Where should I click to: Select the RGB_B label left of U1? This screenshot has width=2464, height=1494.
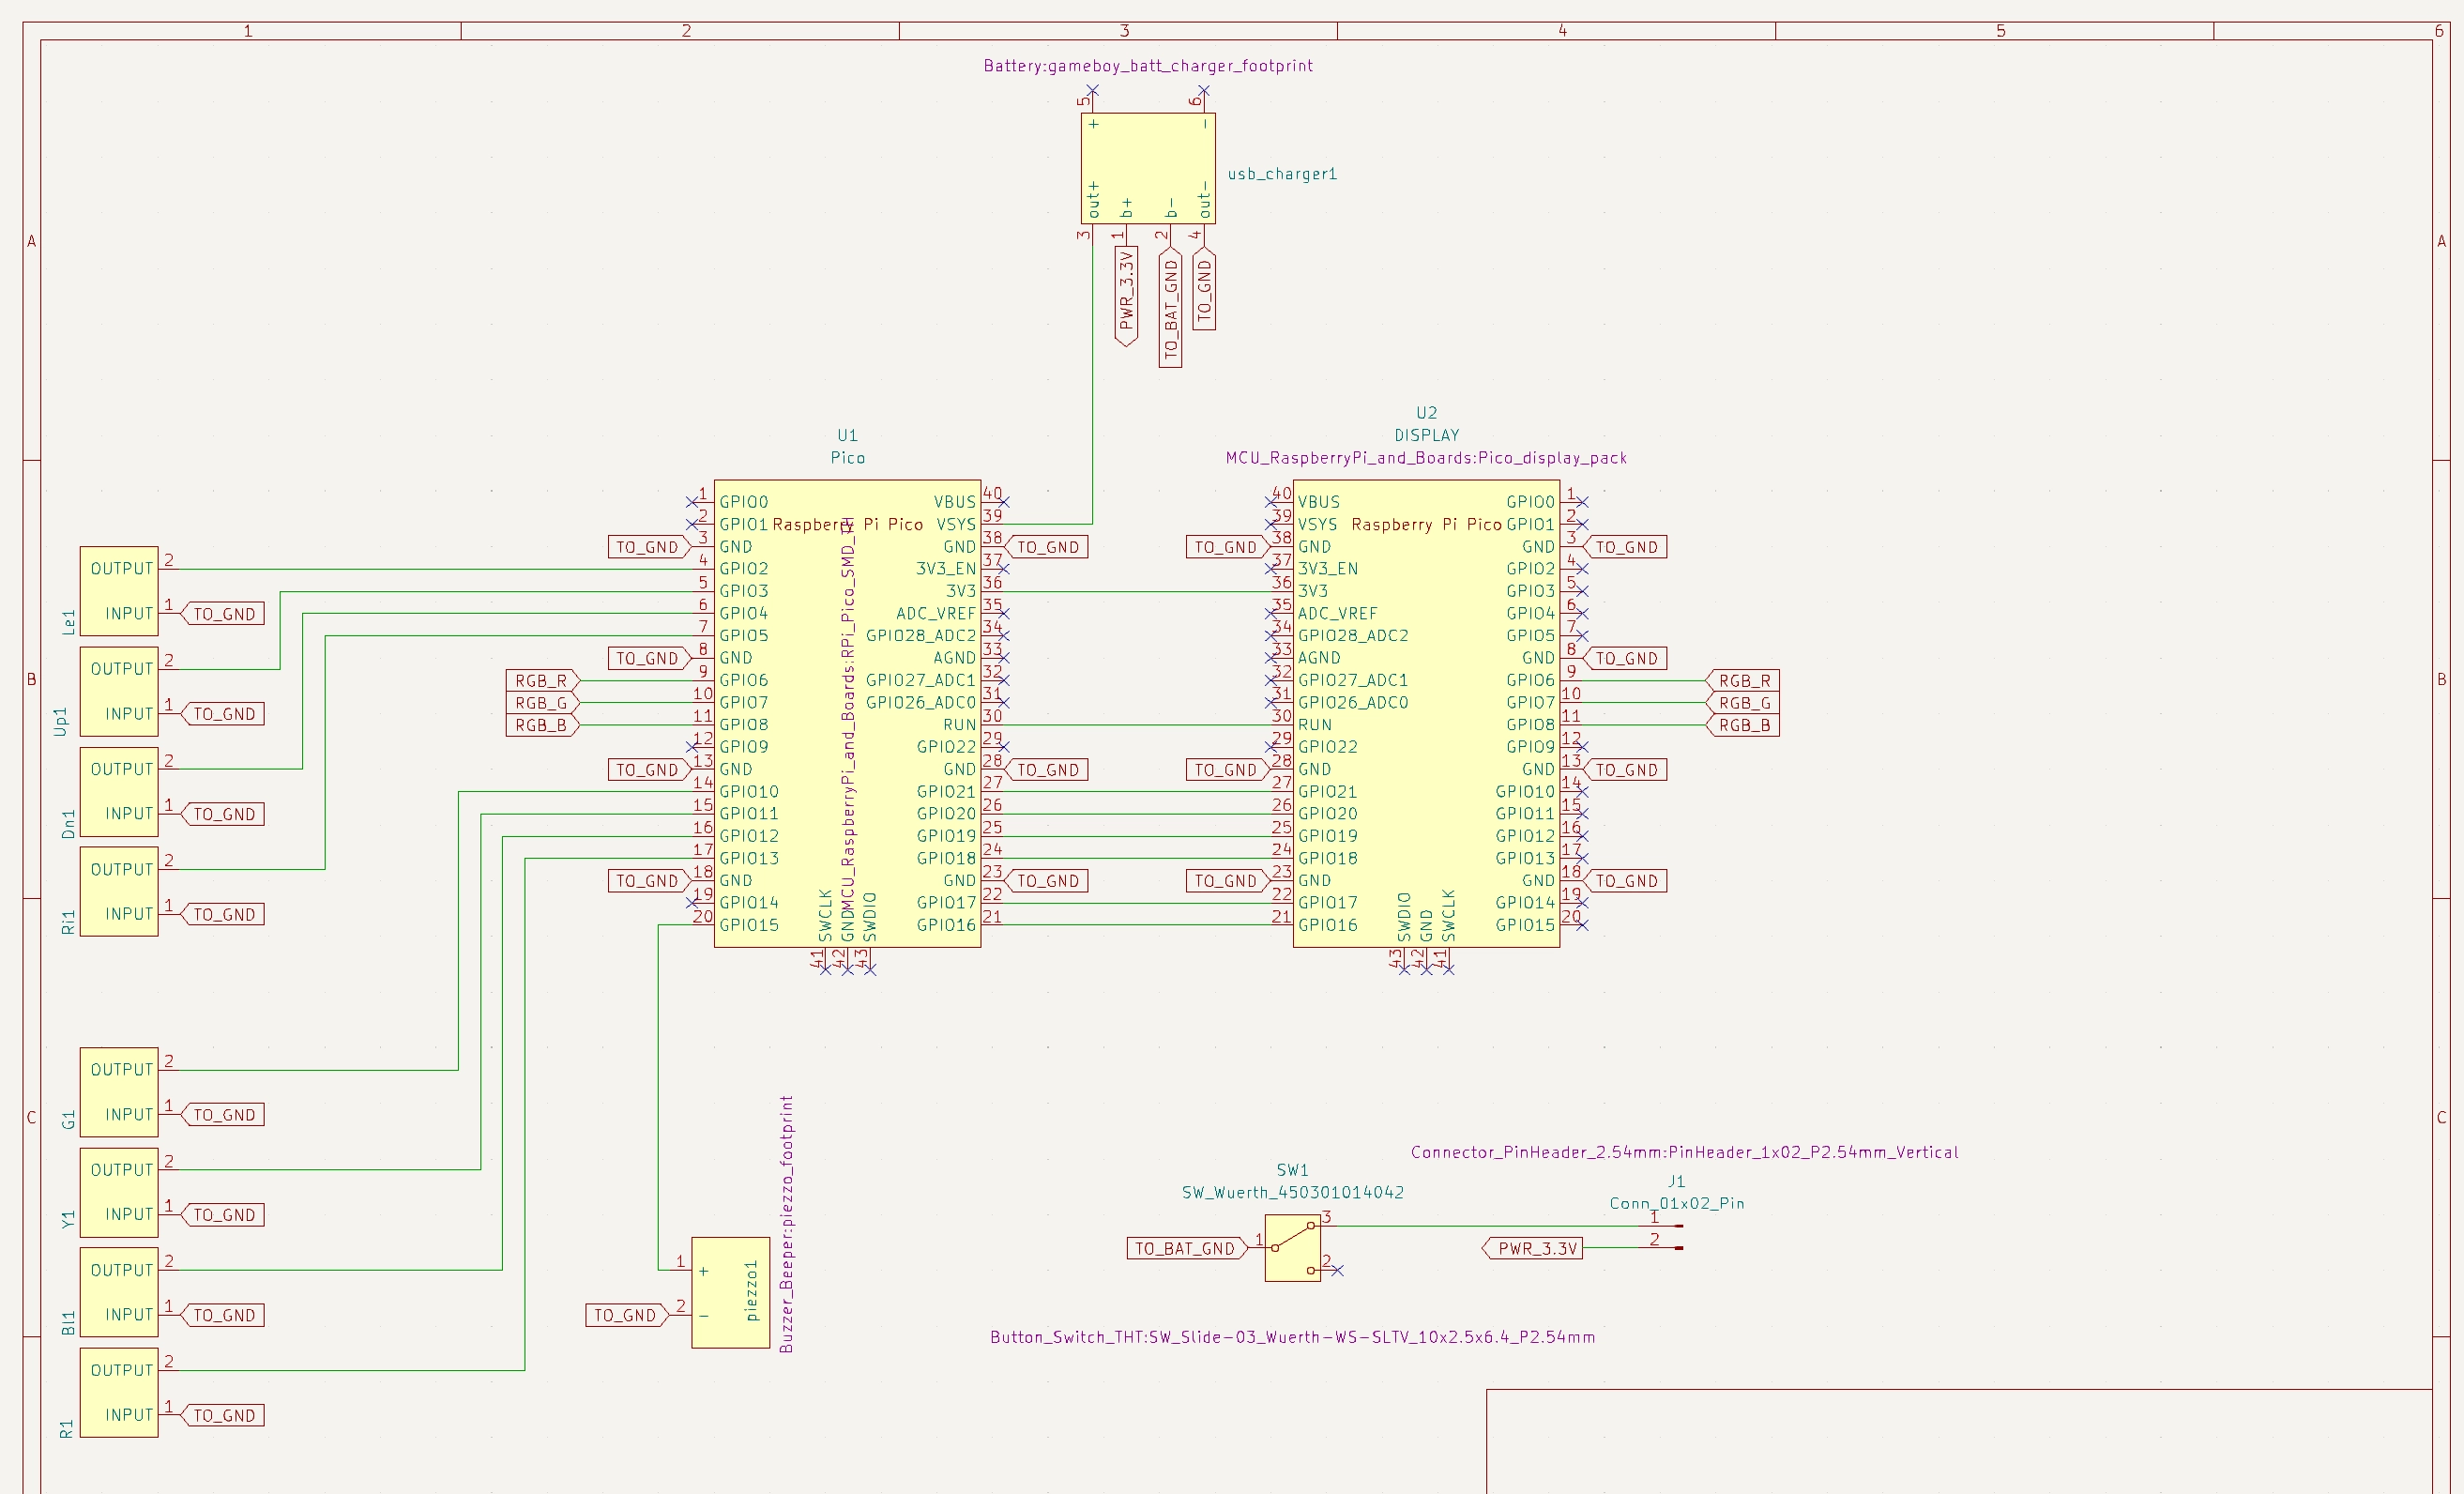coord(543,725)
